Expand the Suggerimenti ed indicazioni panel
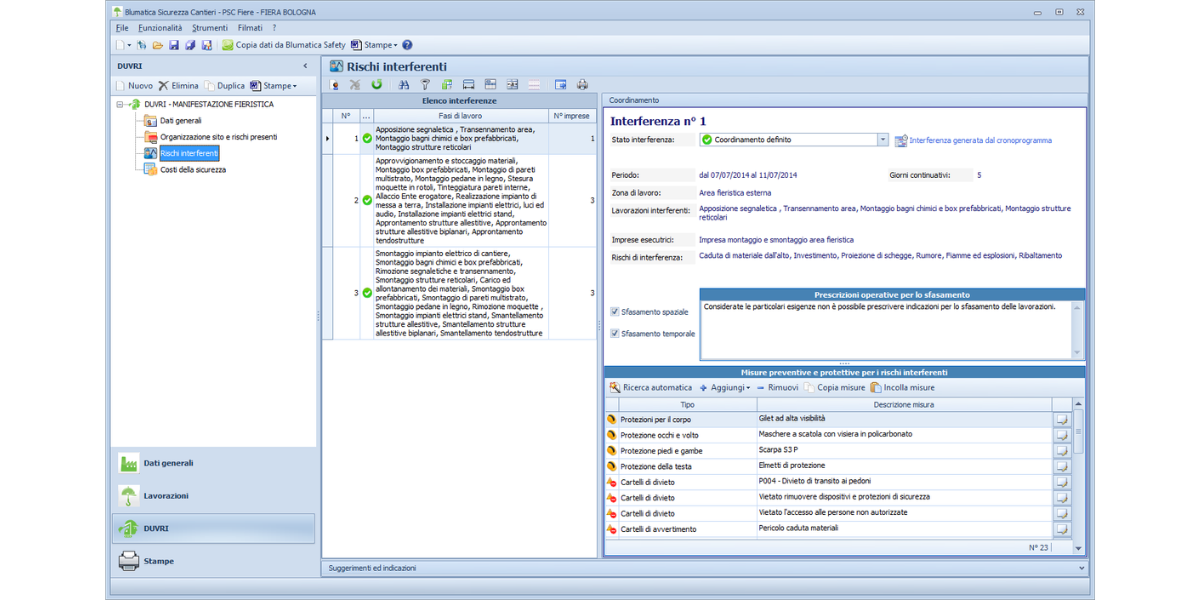 [1081, 568]
